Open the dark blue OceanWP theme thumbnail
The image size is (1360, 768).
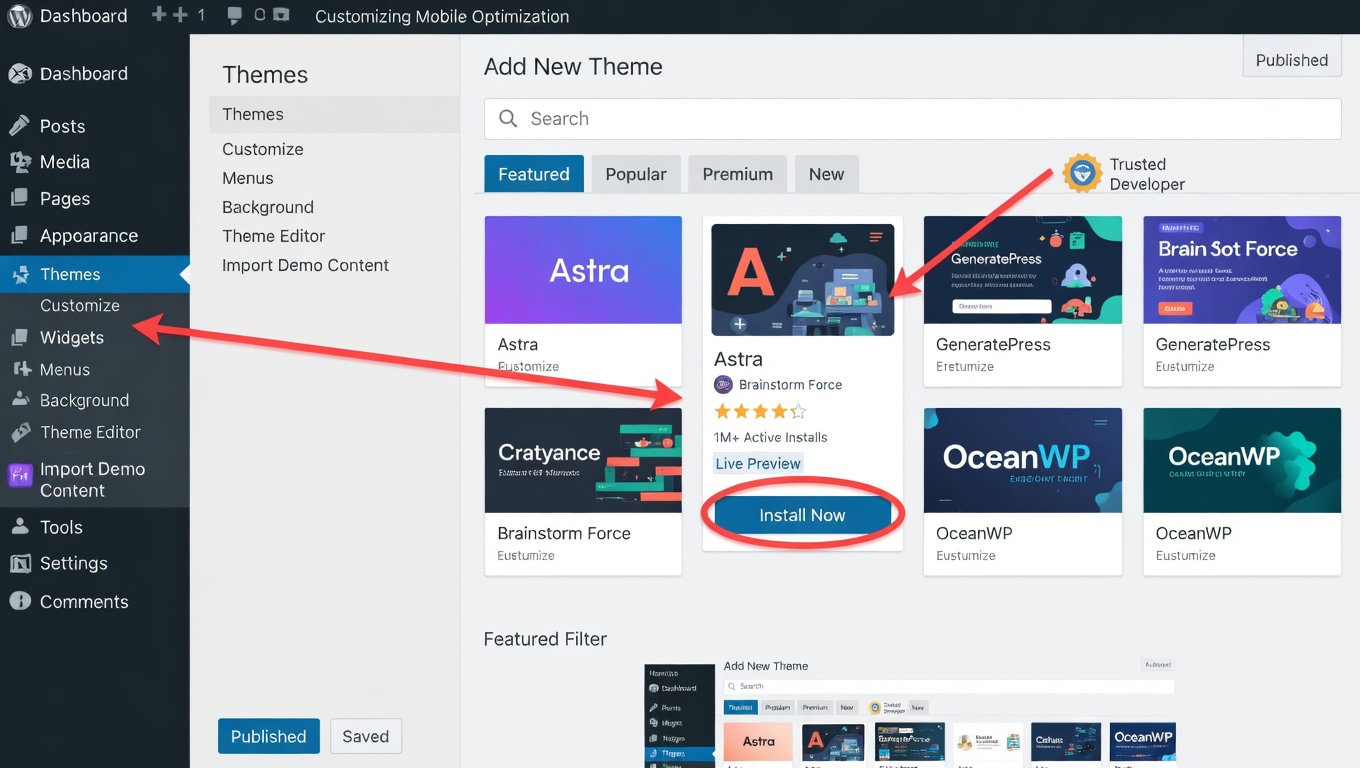tap(1022, 460)
